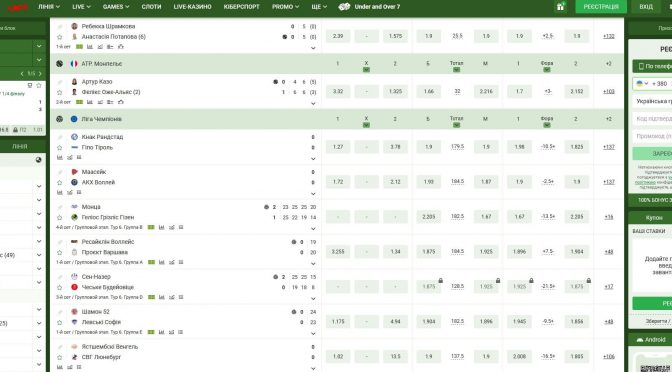Open the gift bonus icon in header
Screen dimensions: 672x372
561,7
